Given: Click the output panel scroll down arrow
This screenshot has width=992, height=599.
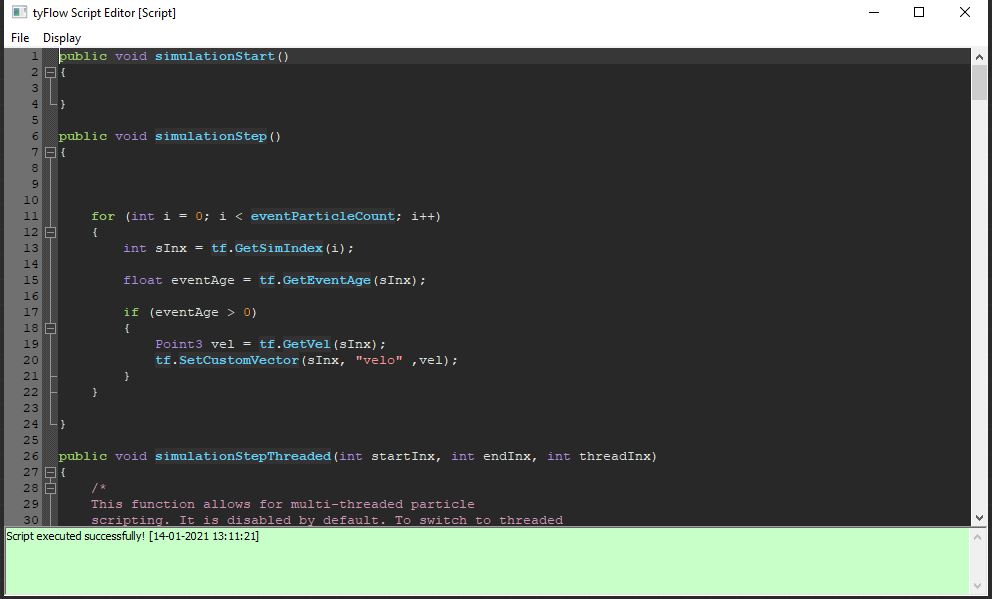Looking at the screenshot, I should coord(979,585).
